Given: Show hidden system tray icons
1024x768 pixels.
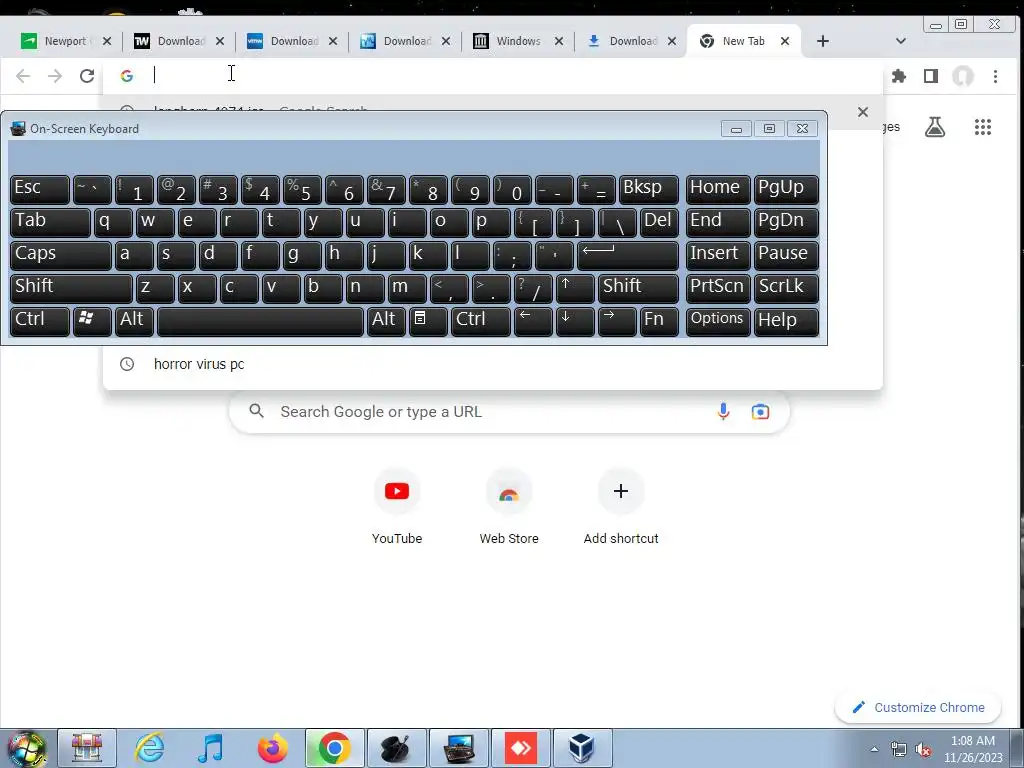Looking at the screenshot, I should tap(874, 749).
